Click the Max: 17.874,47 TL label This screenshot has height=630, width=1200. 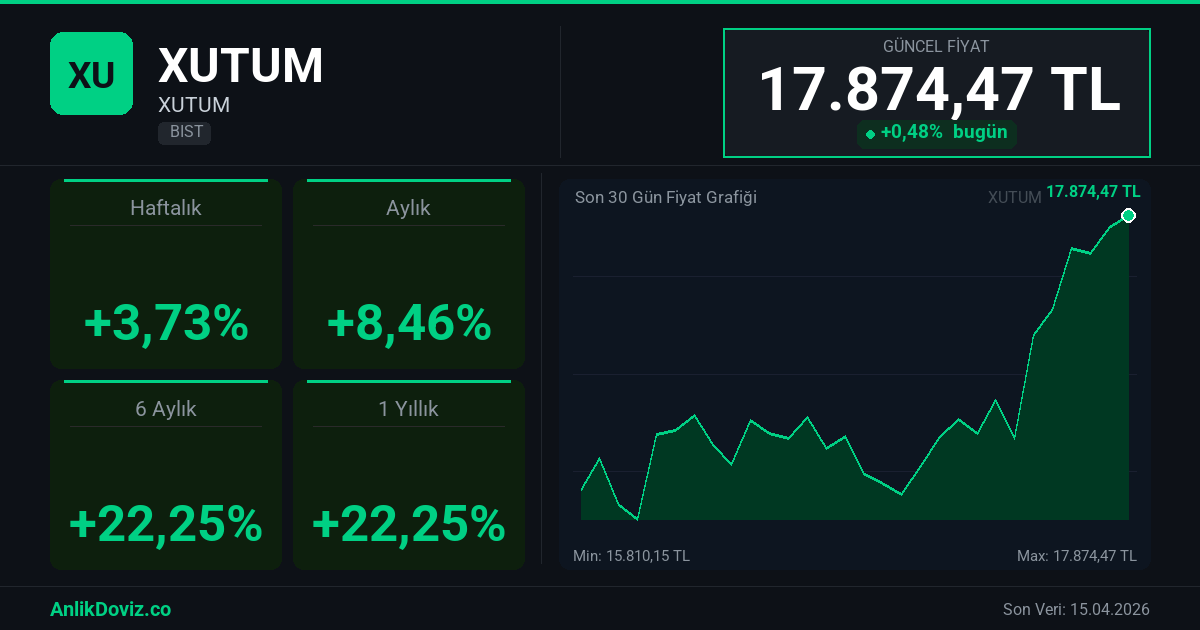click(1076, 555)
